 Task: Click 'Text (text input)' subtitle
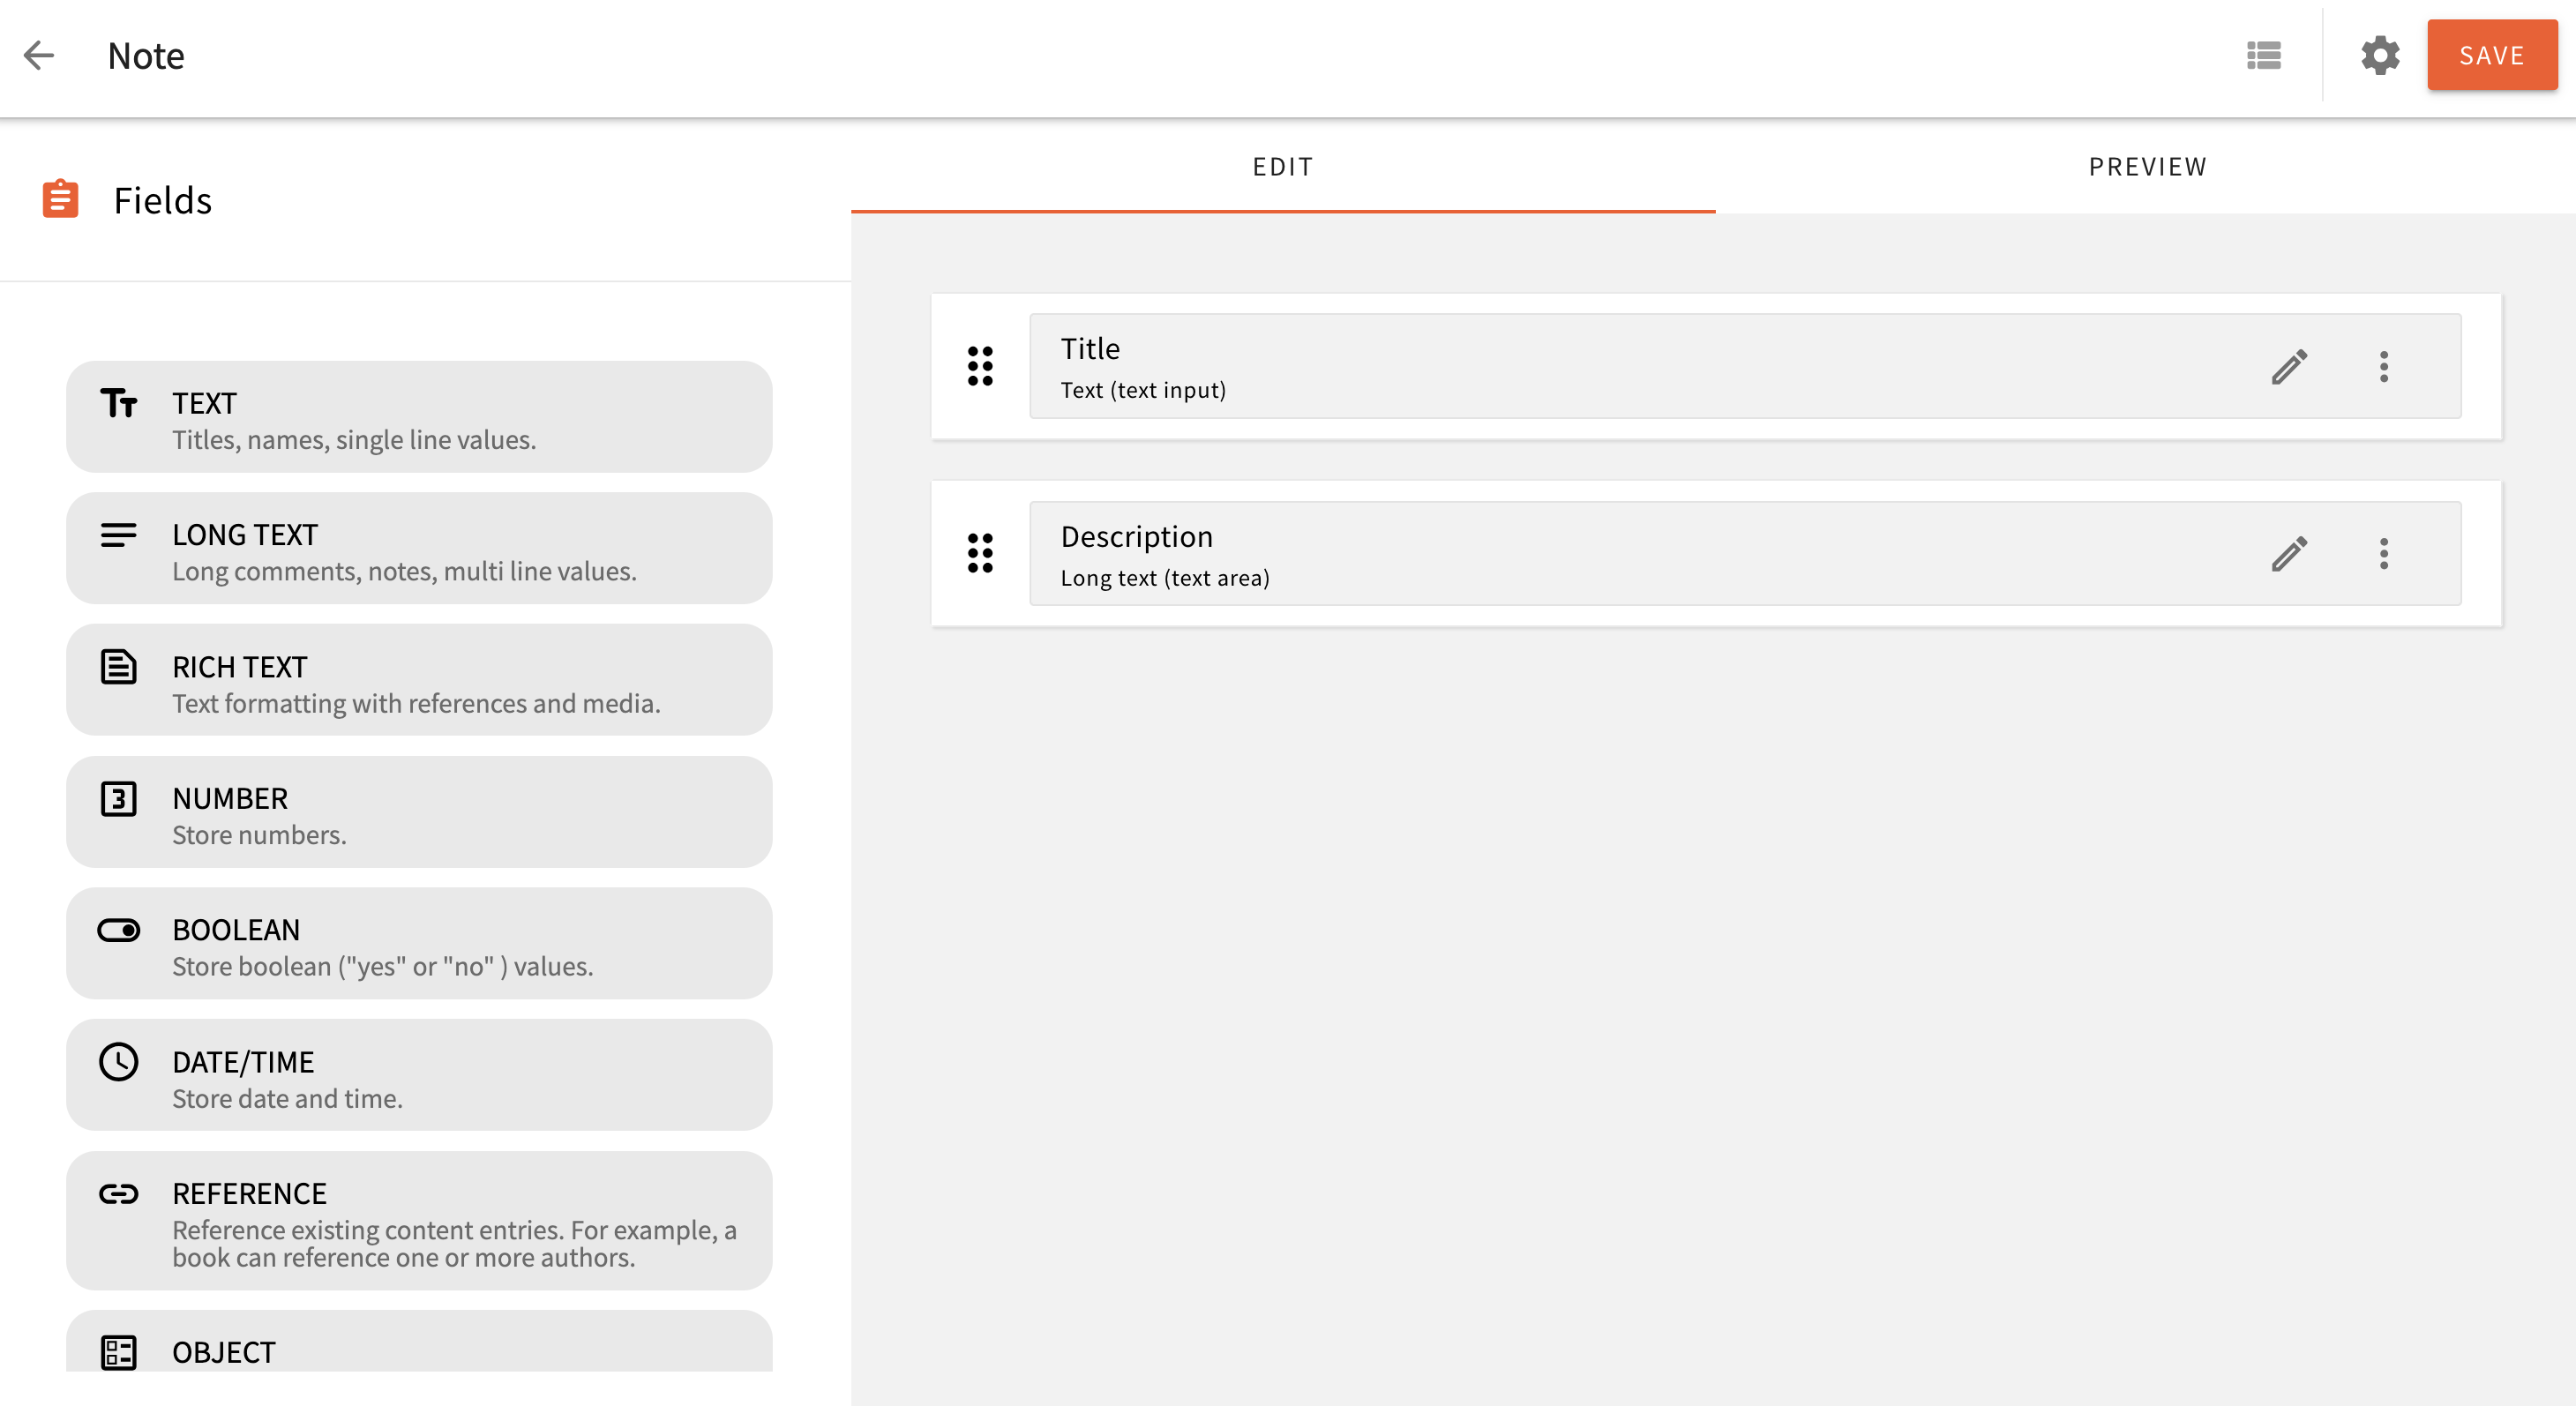[1143, 390]
